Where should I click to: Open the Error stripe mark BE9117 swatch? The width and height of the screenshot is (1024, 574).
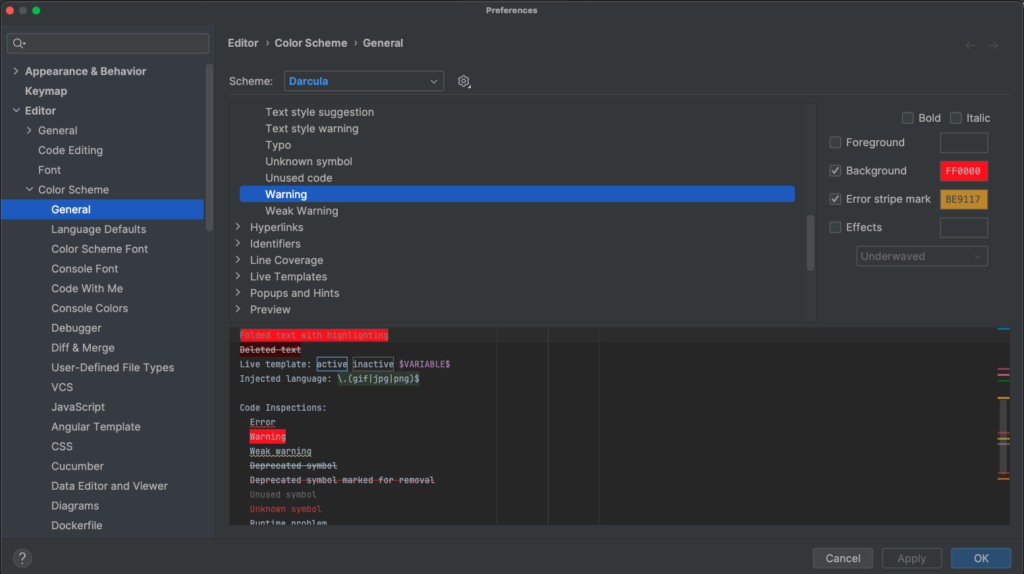(x=963, y=199)
